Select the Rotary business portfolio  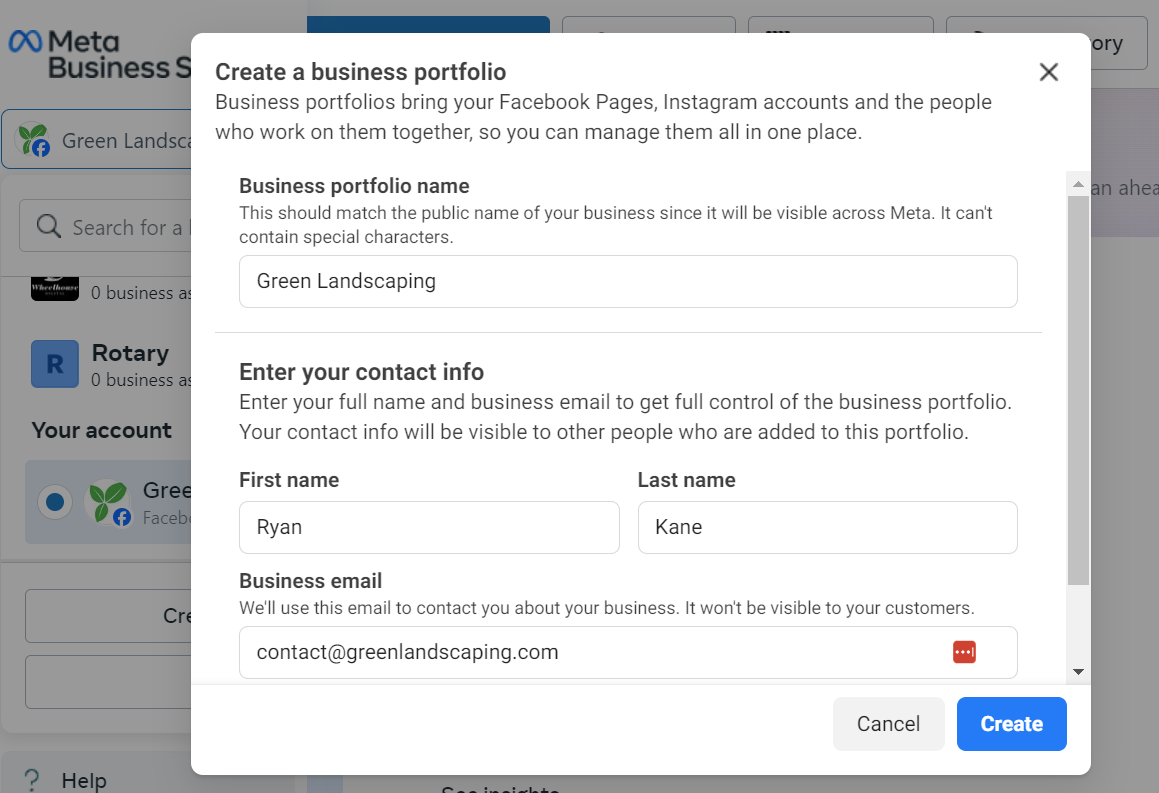[111, 364]
